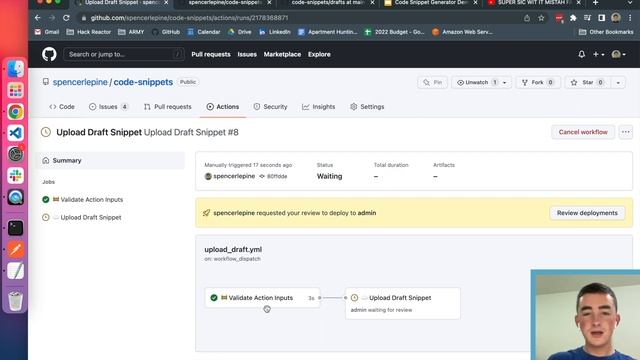The height and width of the screenshot is (360, 640).
Task: Click the Validate Action Inputs graph node
Action: point(262,298)
